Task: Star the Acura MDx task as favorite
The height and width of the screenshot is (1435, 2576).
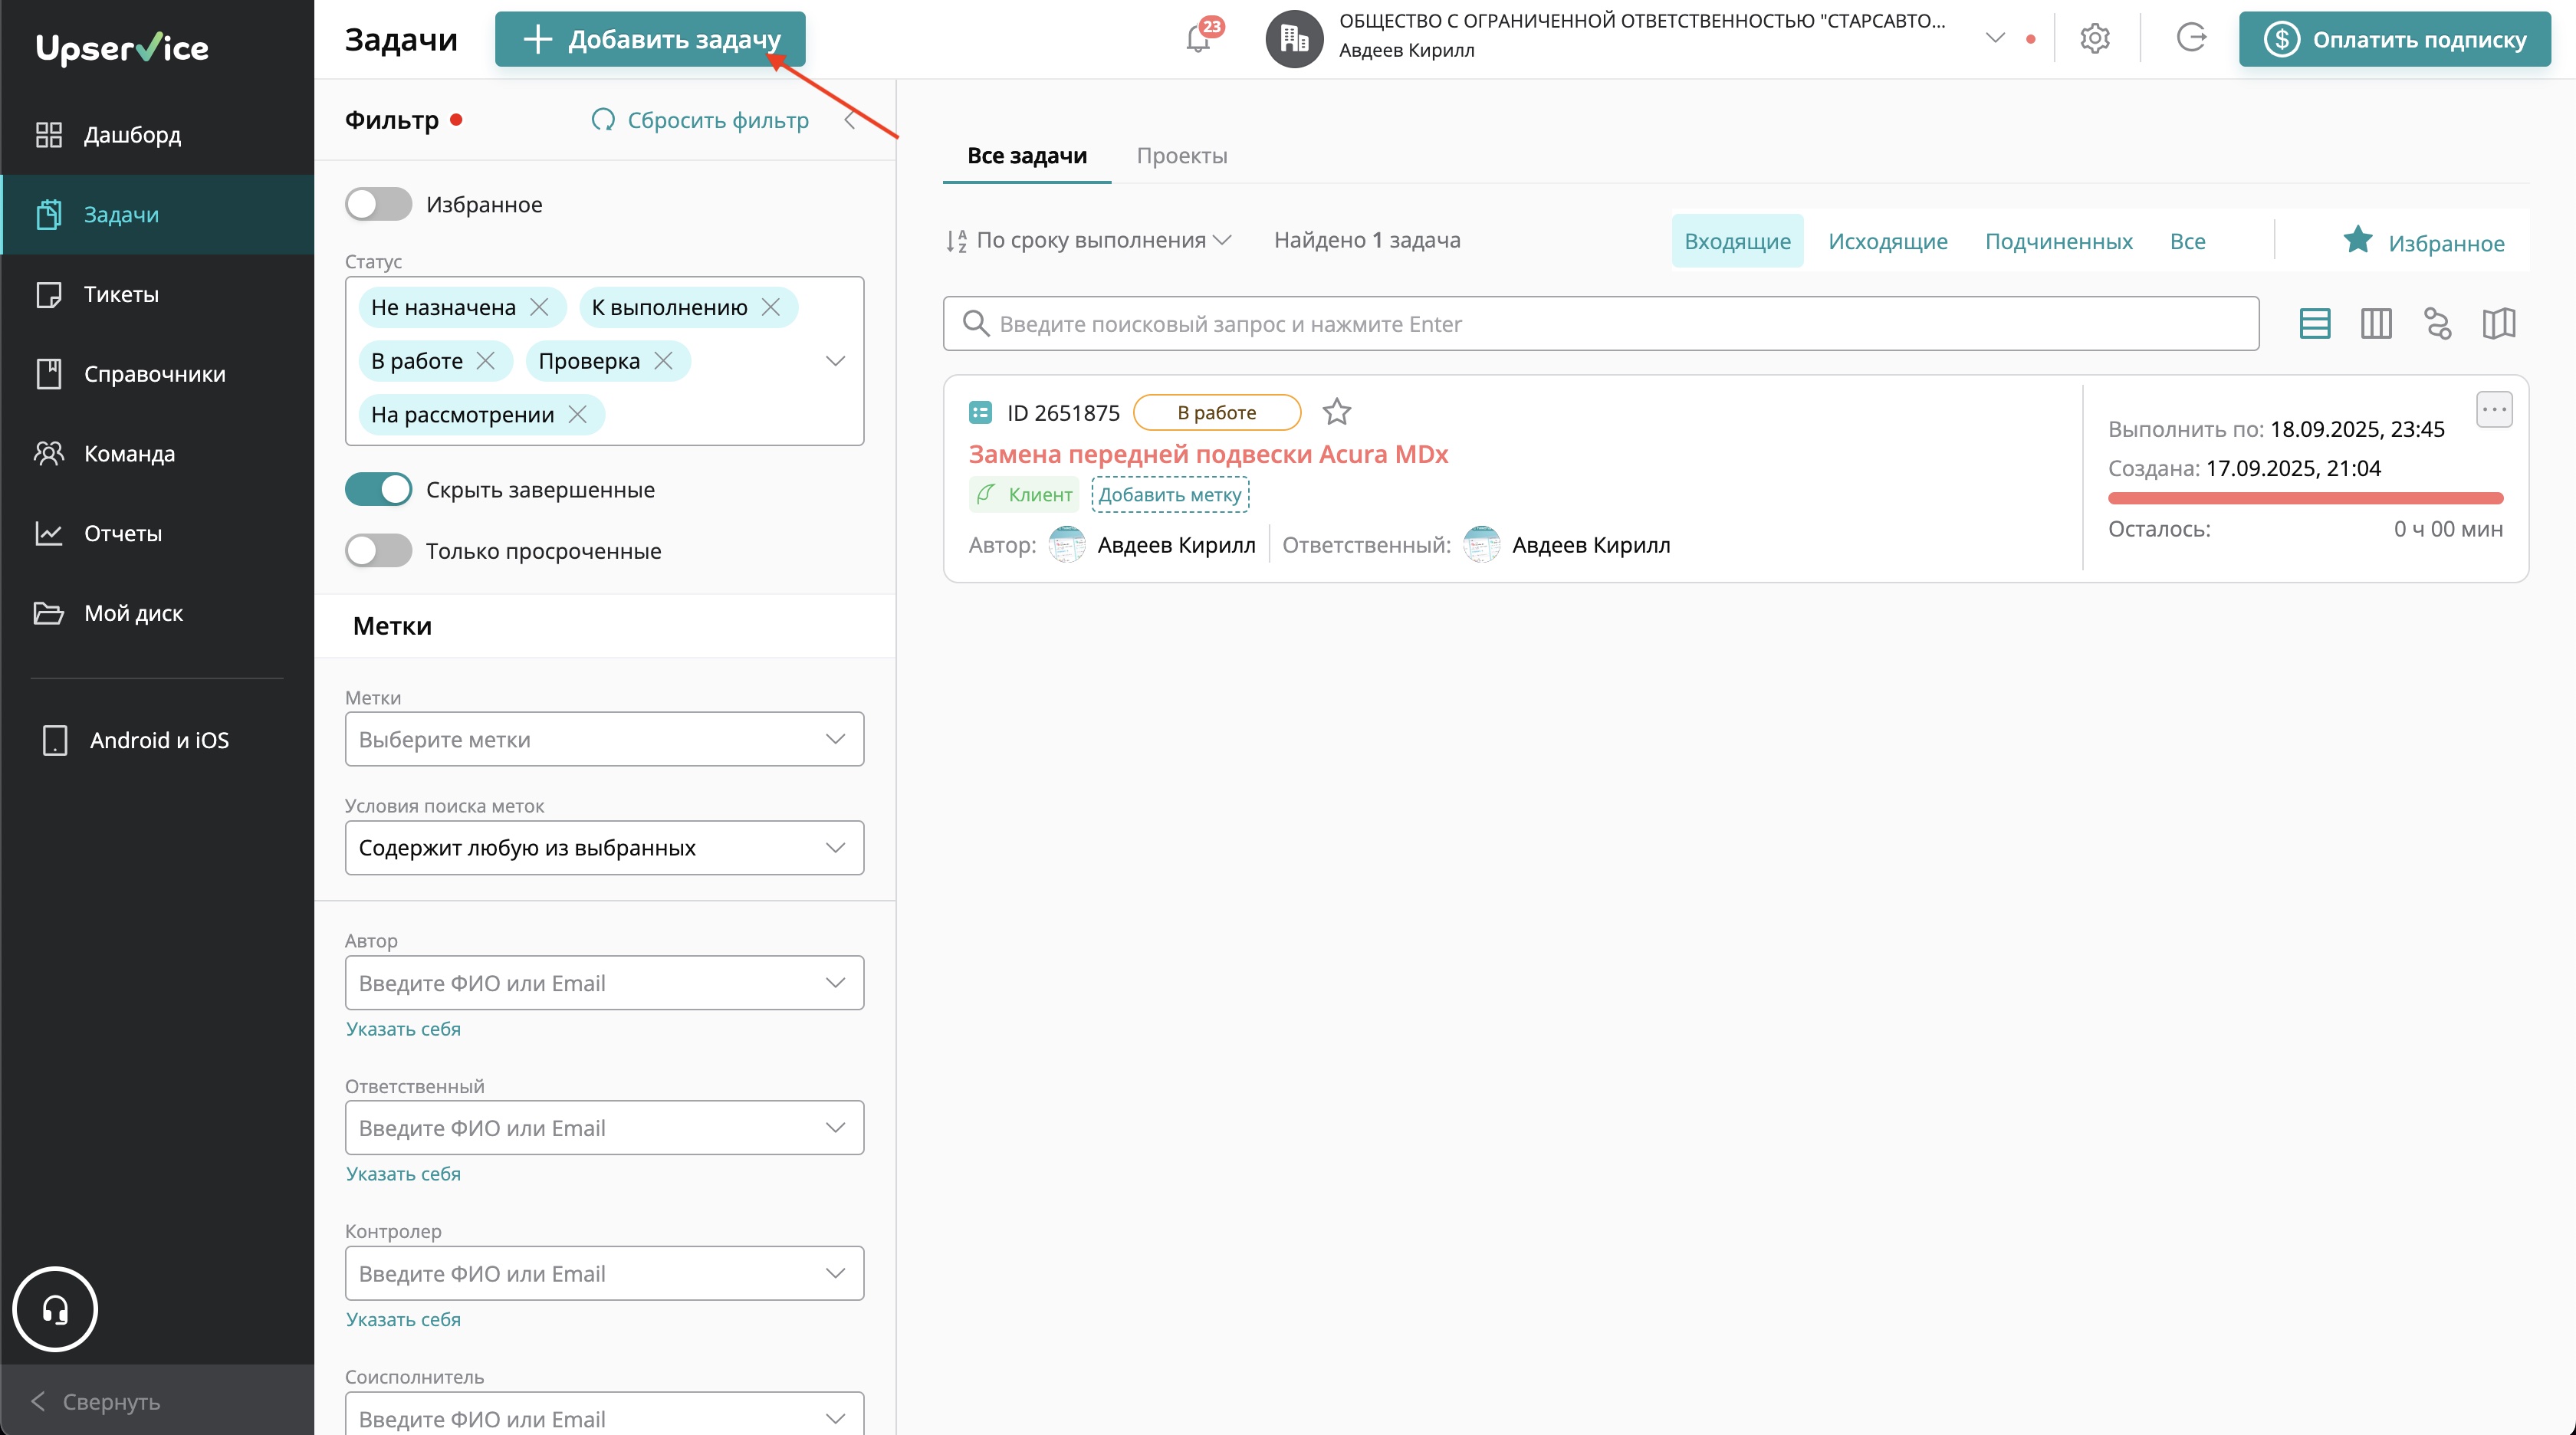Action: [1336, 412]
